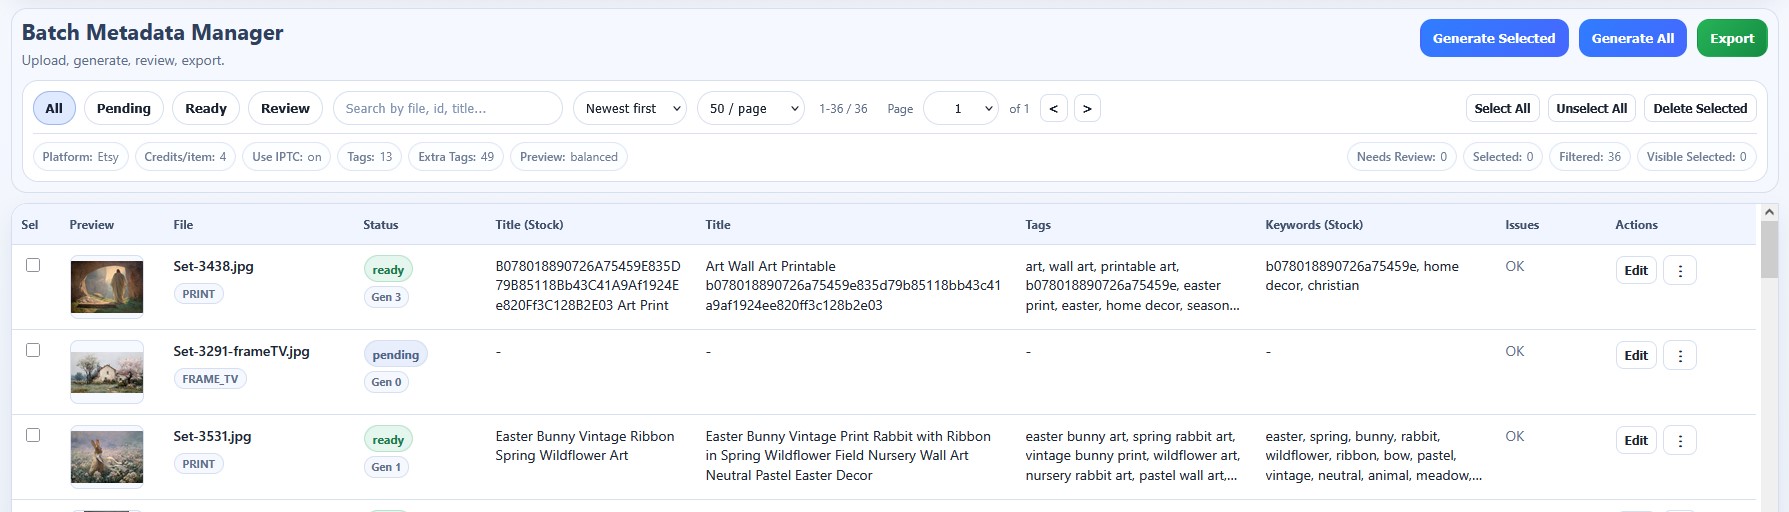
Task: Switch to the All filter tab
Action: coord(54,108)
